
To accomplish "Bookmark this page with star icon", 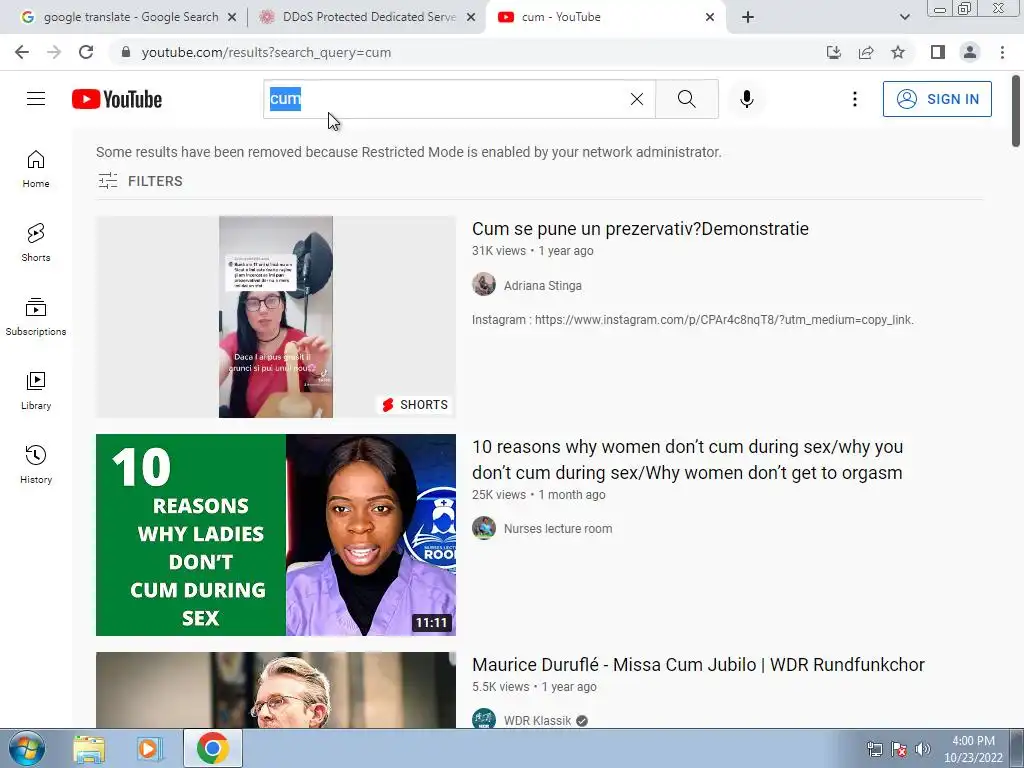I will pos(898,52).
